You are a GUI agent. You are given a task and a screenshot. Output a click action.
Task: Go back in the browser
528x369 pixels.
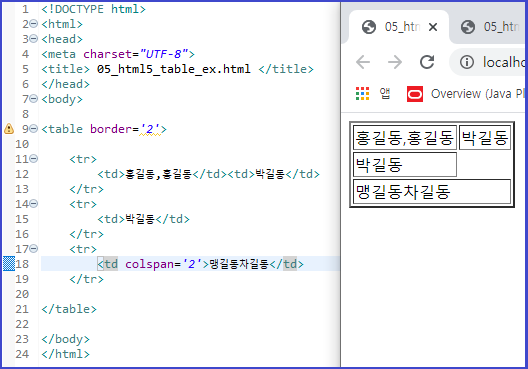point(363,62)
